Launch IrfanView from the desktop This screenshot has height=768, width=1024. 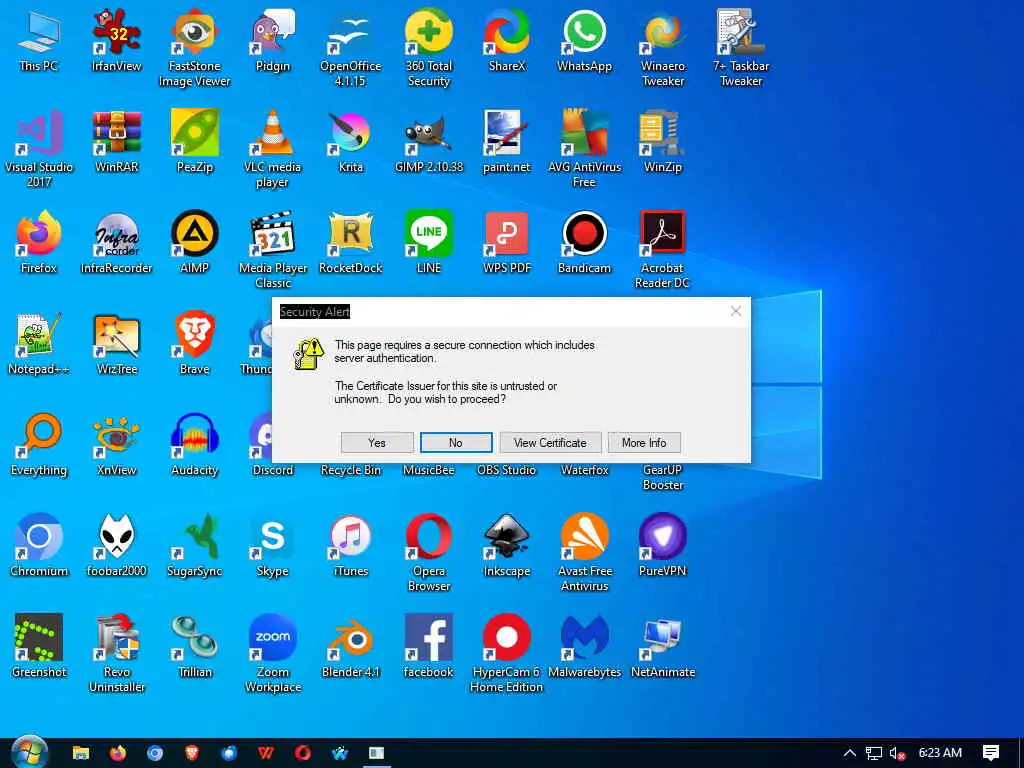pos(117,40)
